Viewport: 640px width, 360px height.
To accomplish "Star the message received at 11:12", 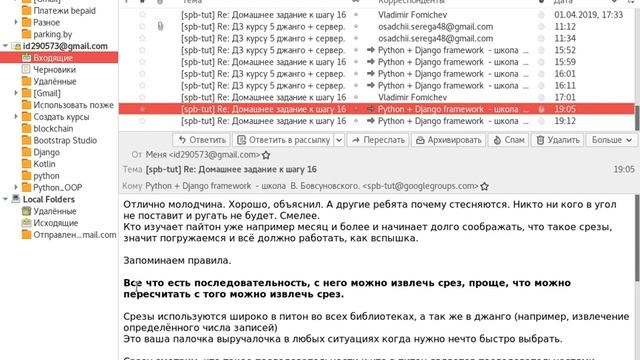I will tap(142, 27).
